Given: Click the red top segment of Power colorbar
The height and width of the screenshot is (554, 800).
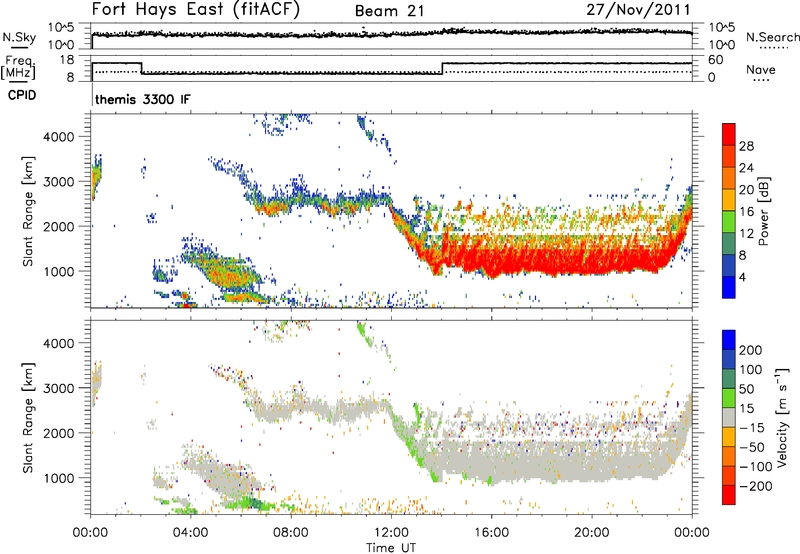Looking at the screenshot, I should click(x=729, y=134).
